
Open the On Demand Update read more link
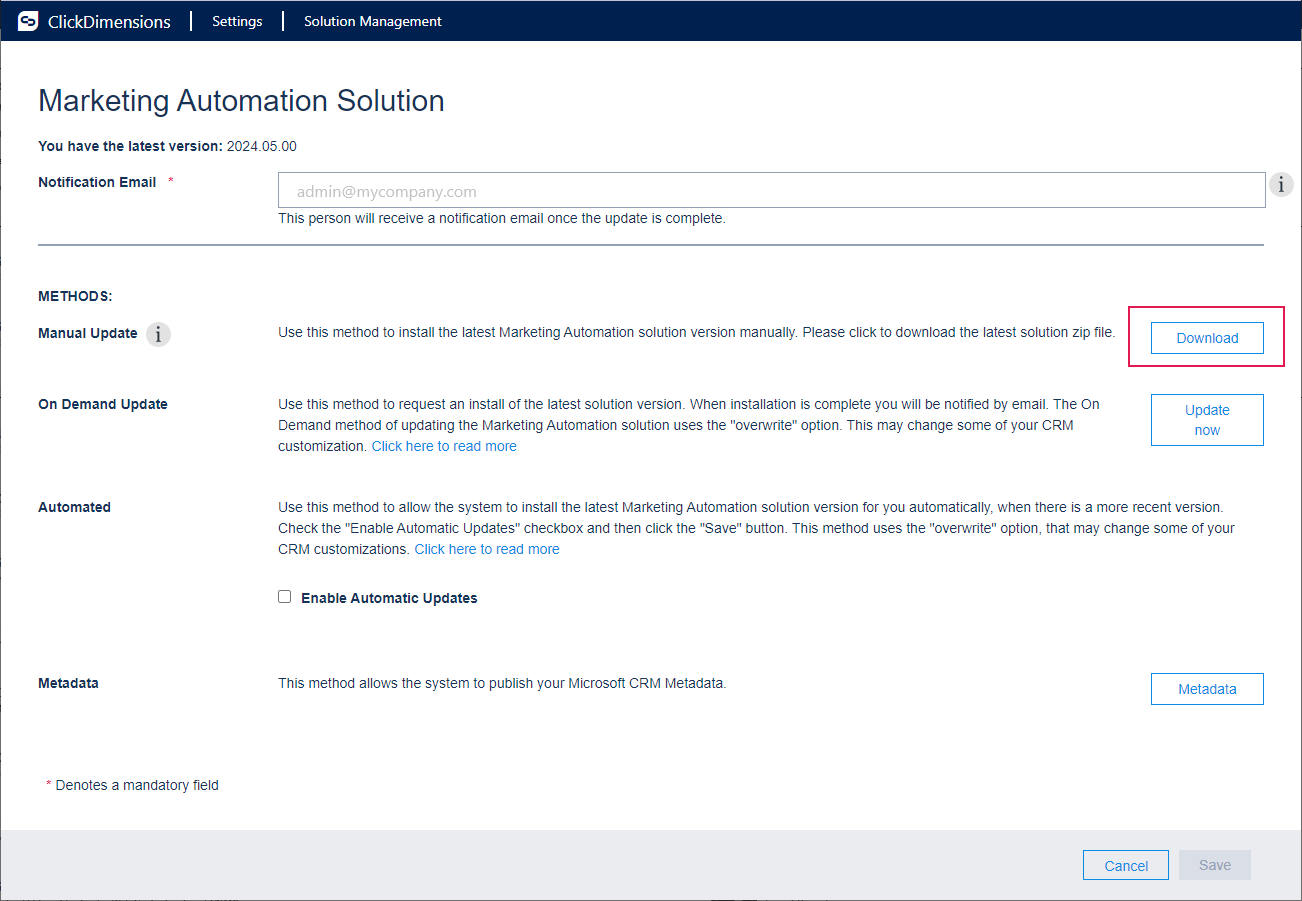pos(443,445)
